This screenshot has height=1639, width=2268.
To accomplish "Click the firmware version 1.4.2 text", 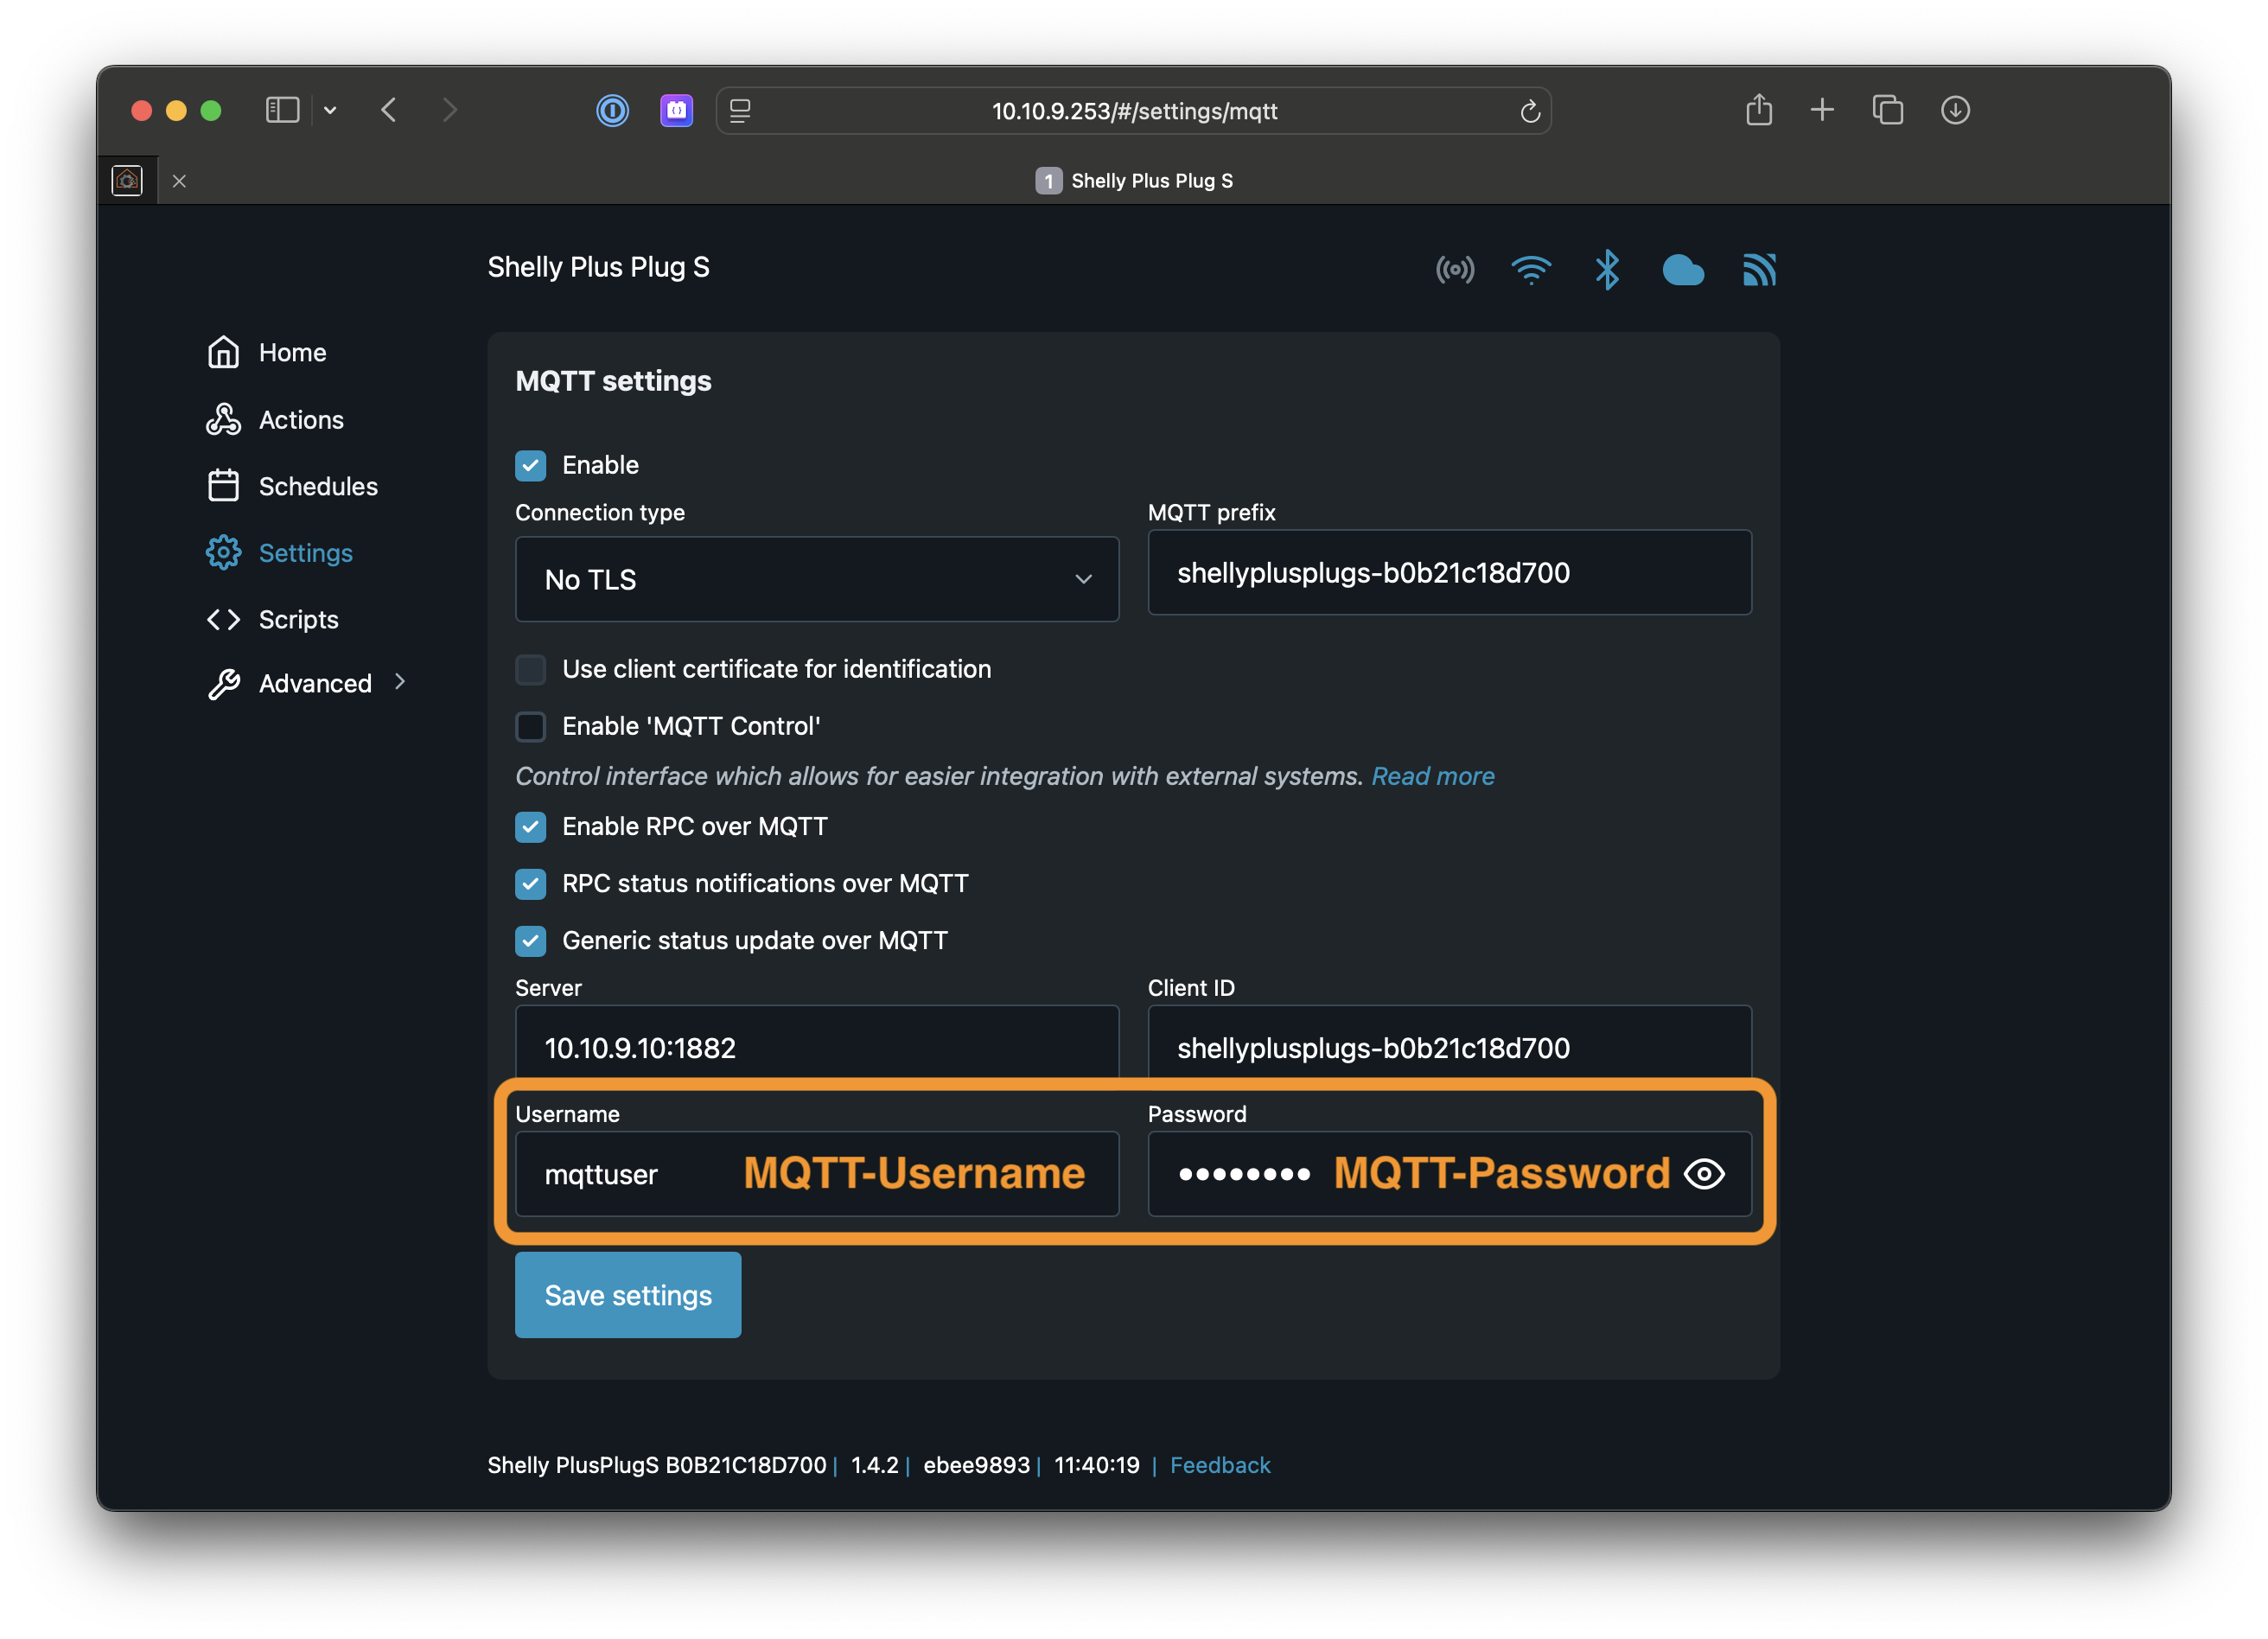I will (x=874, y=1466).
